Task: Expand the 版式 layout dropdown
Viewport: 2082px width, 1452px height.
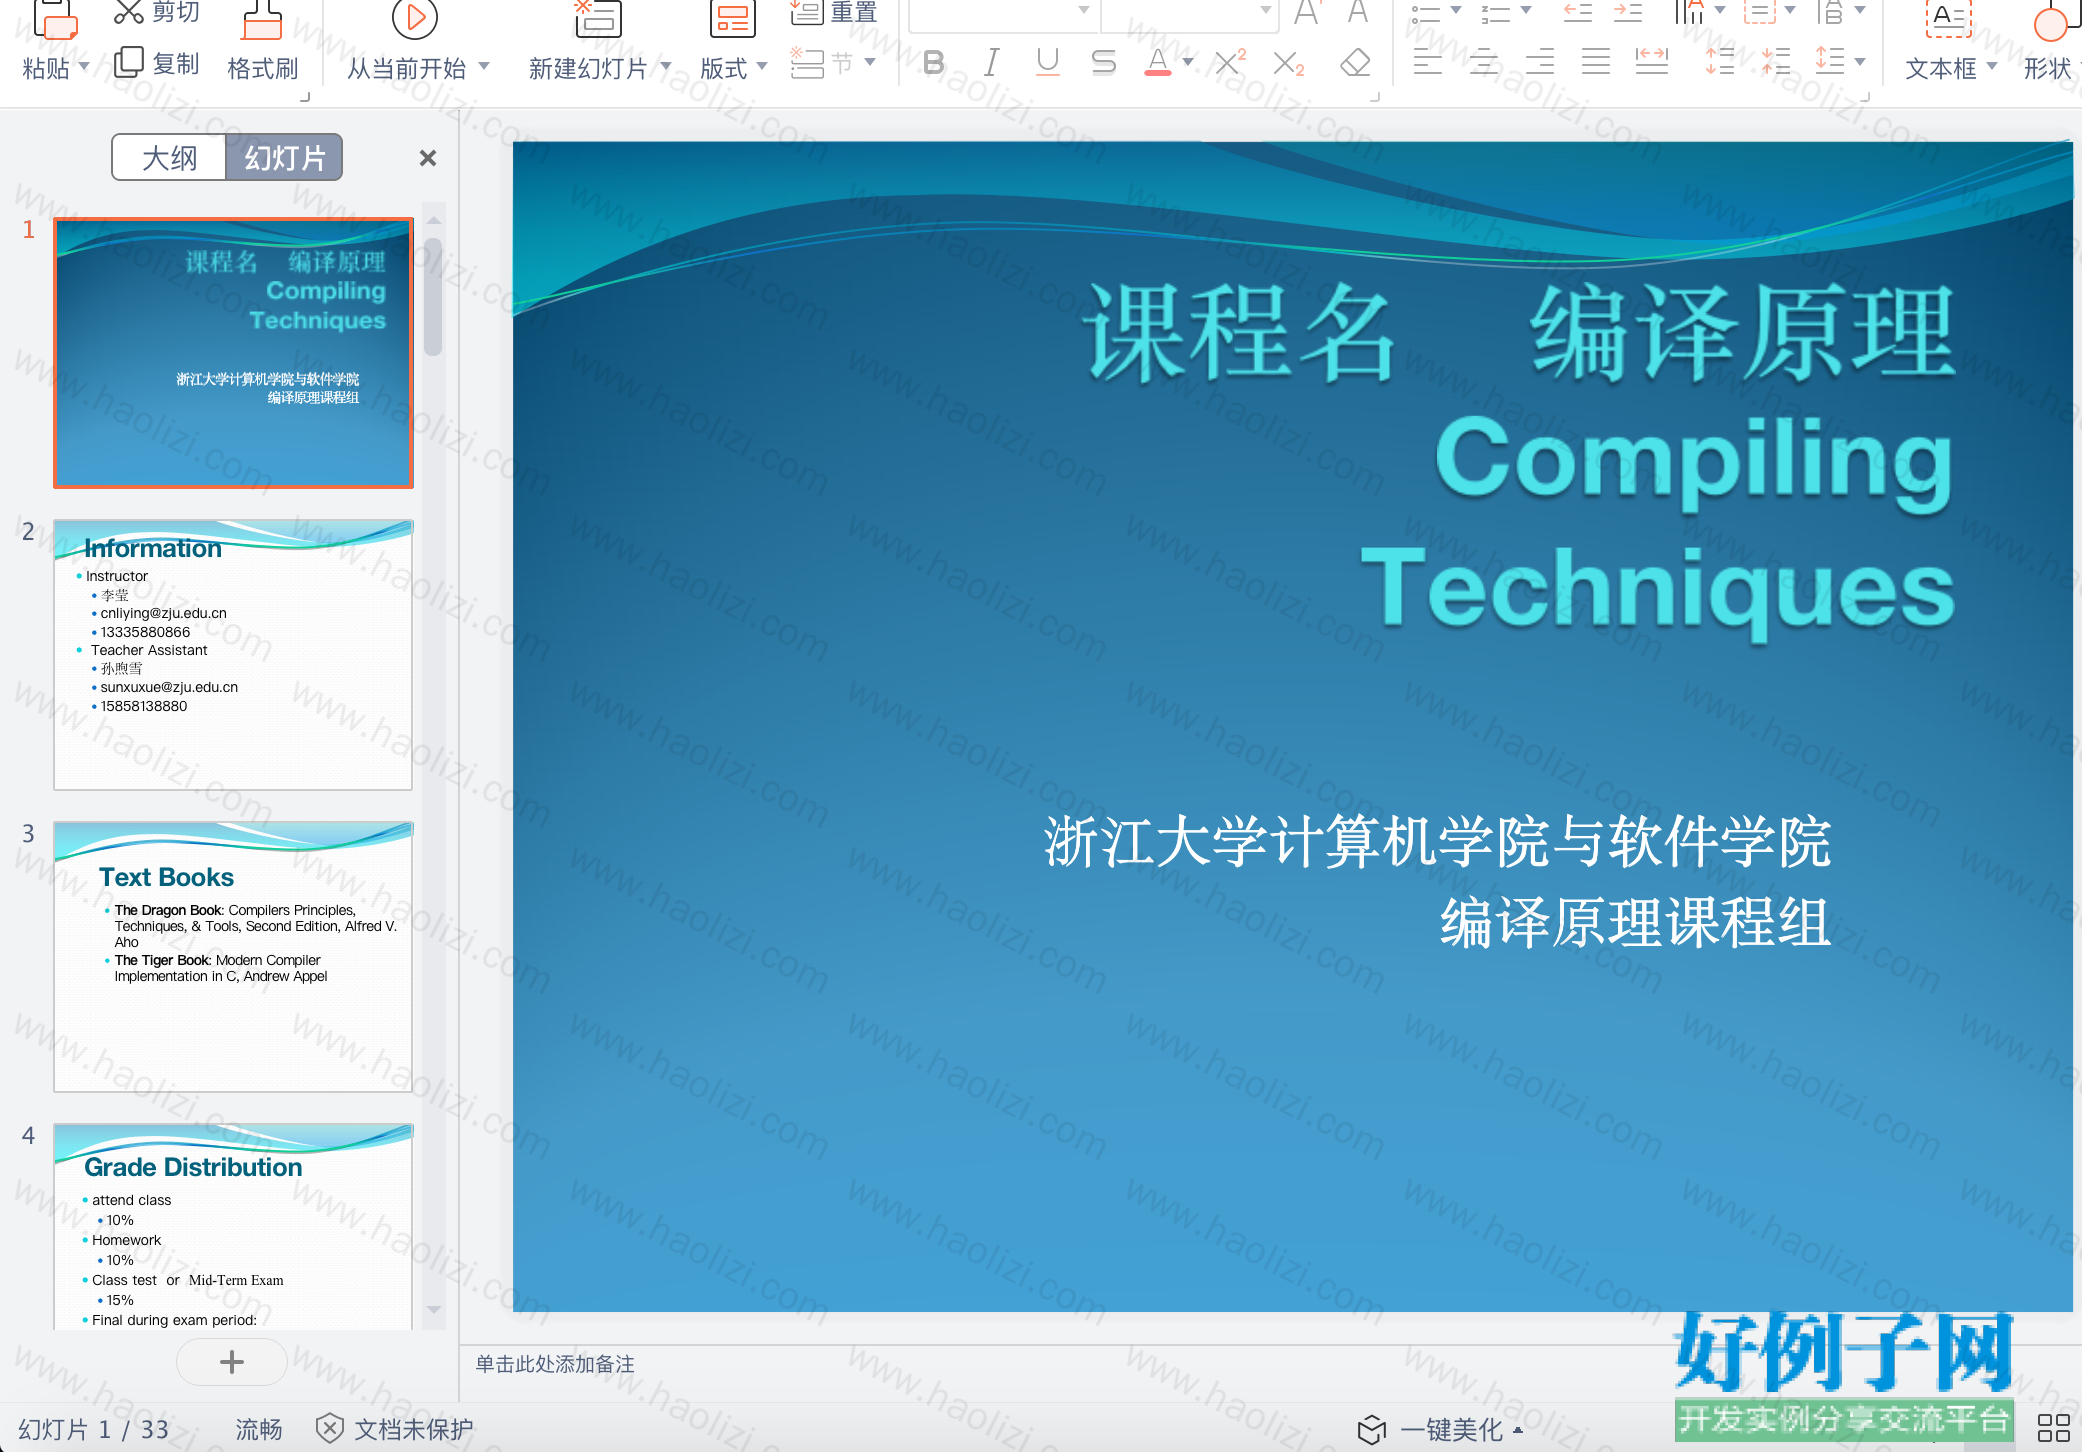Action: click(x=762, y=67)
